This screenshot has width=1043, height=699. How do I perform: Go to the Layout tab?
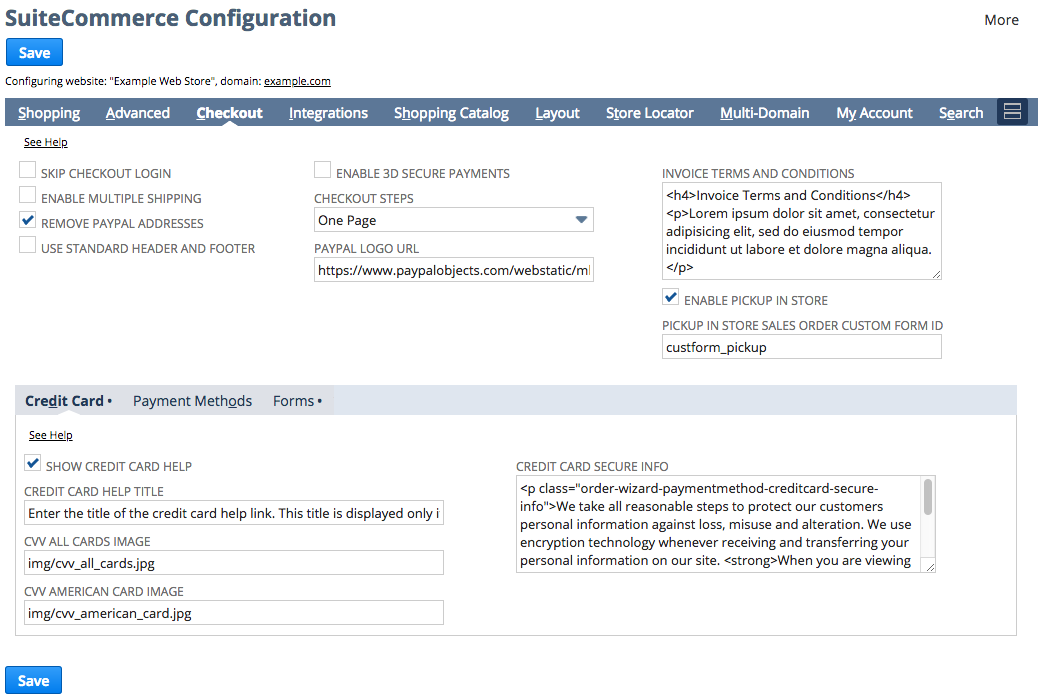click(557, 113)
